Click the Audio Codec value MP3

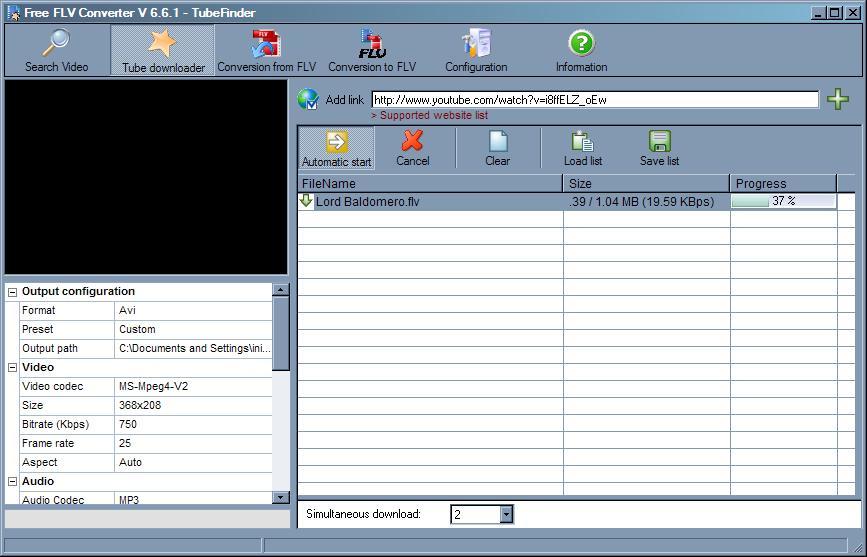pyautogui.click(x=193, y=498)
